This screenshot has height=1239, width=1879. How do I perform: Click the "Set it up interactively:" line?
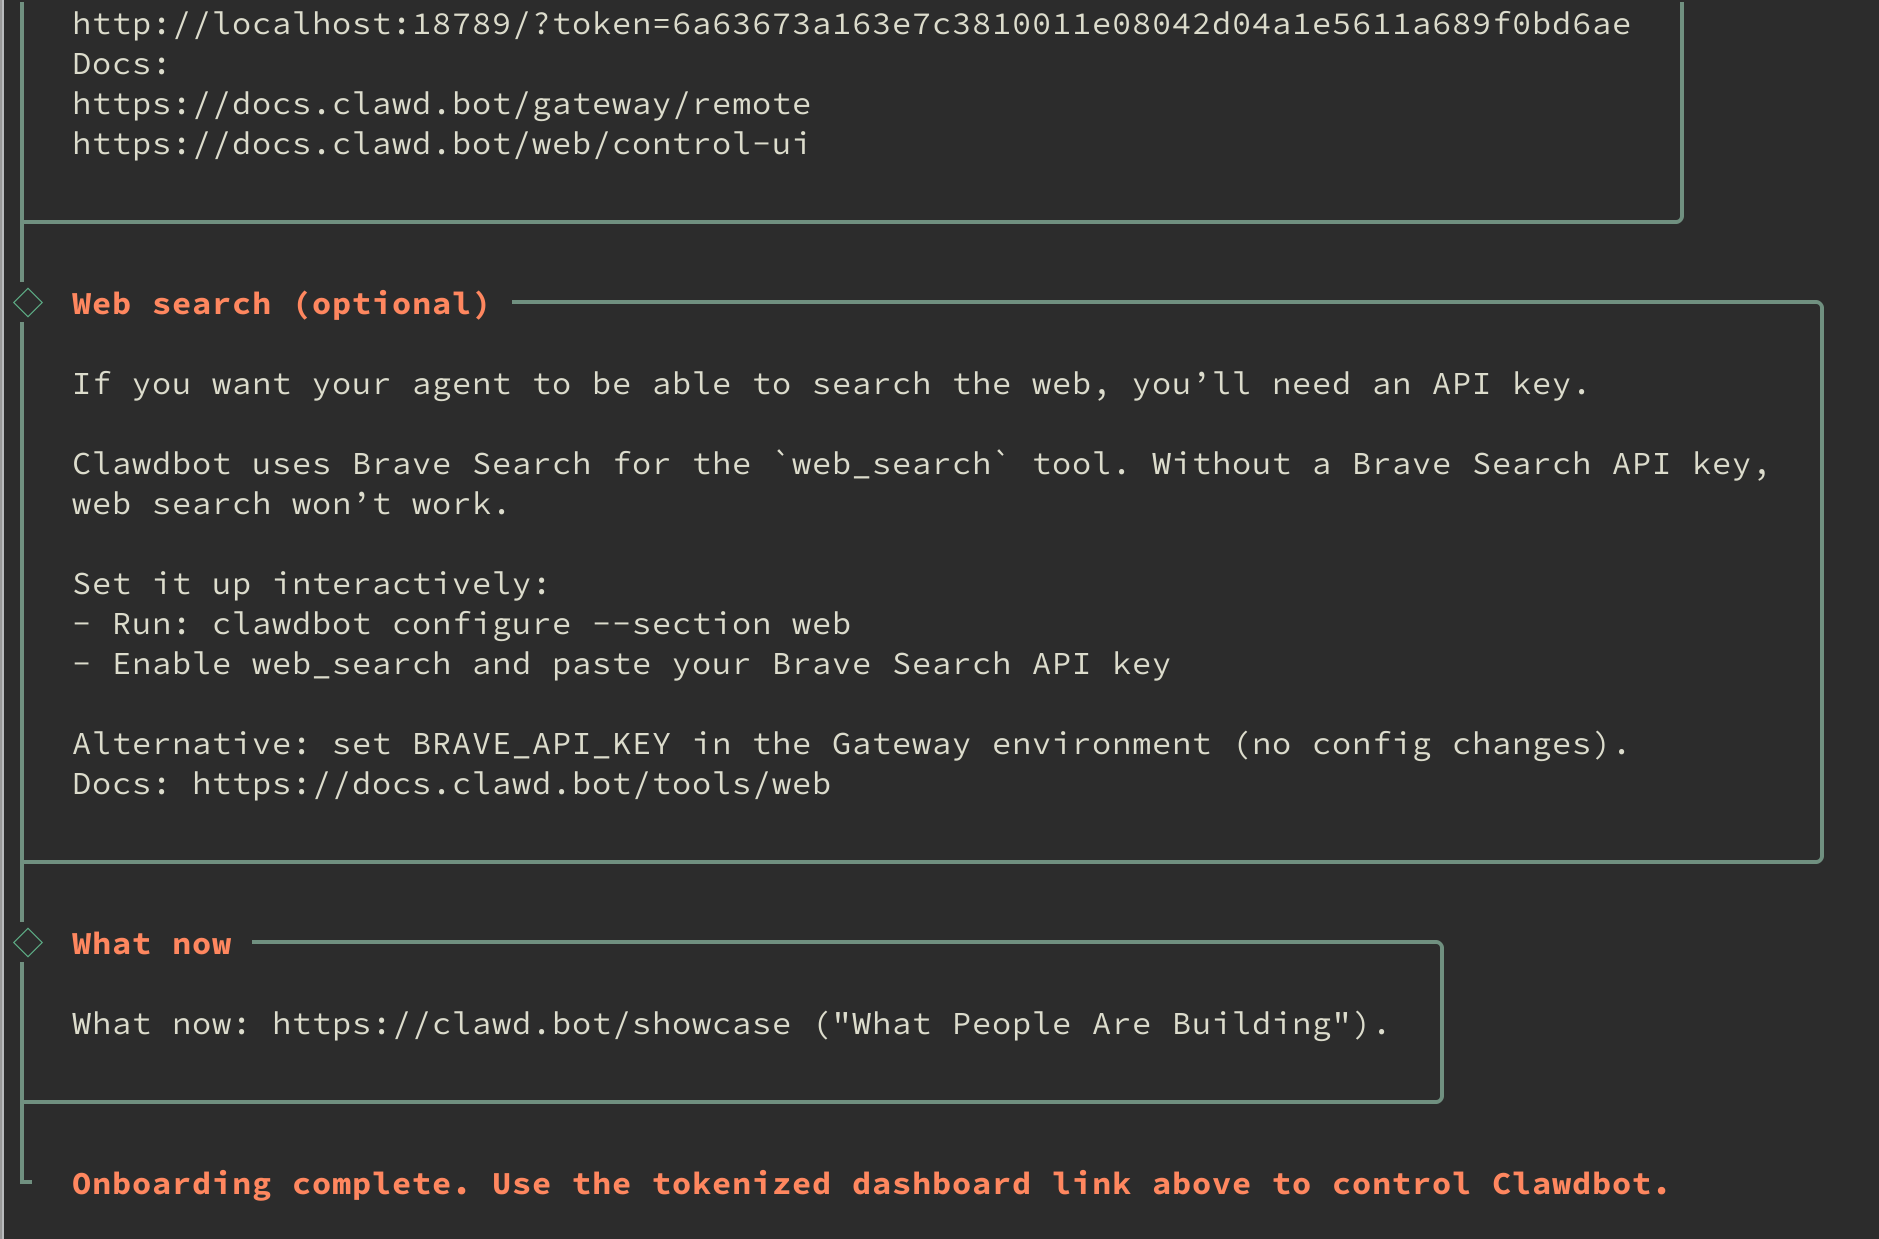click(310, 584)
